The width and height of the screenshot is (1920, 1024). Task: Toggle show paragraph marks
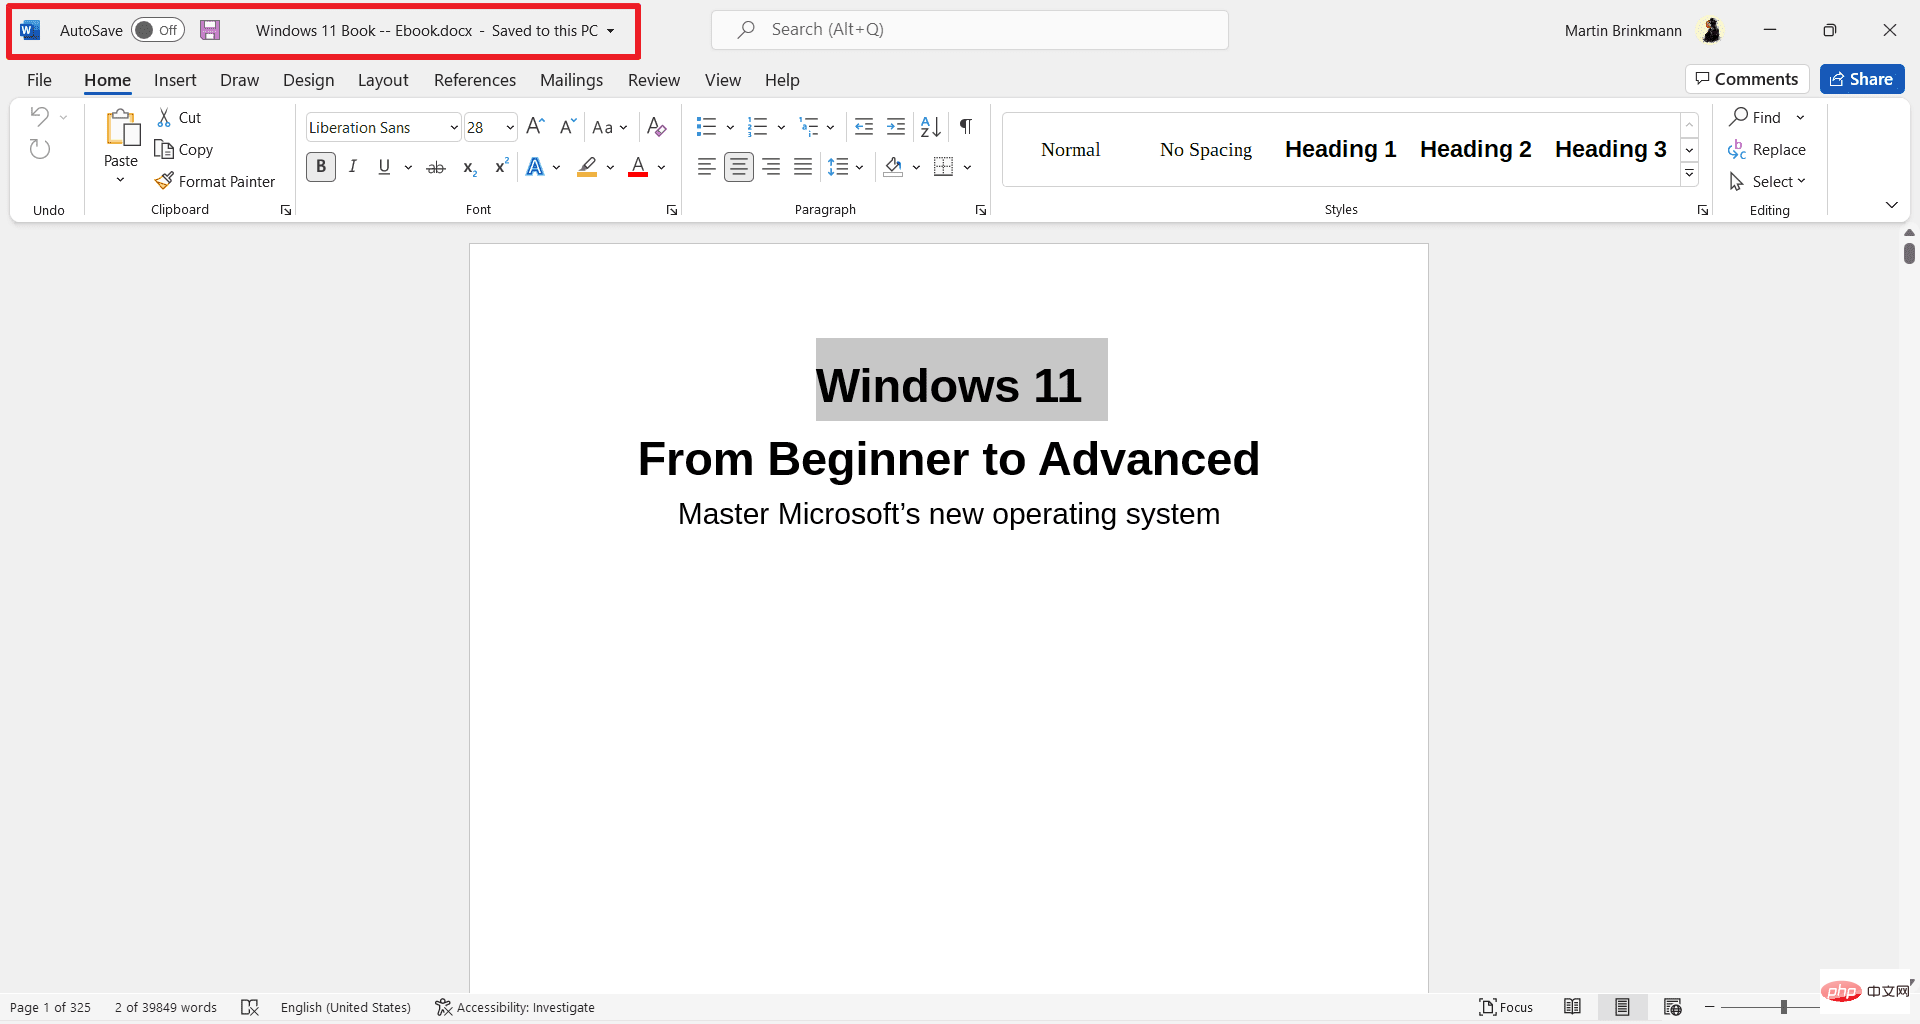coord(966,127)
